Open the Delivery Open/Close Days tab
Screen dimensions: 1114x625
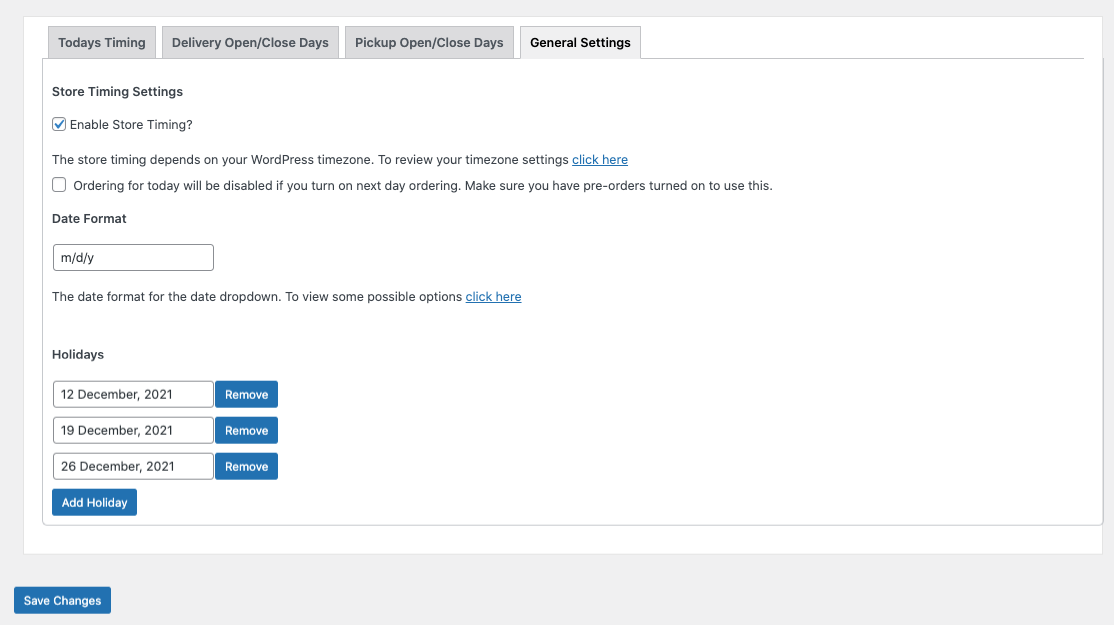point(250,43)
